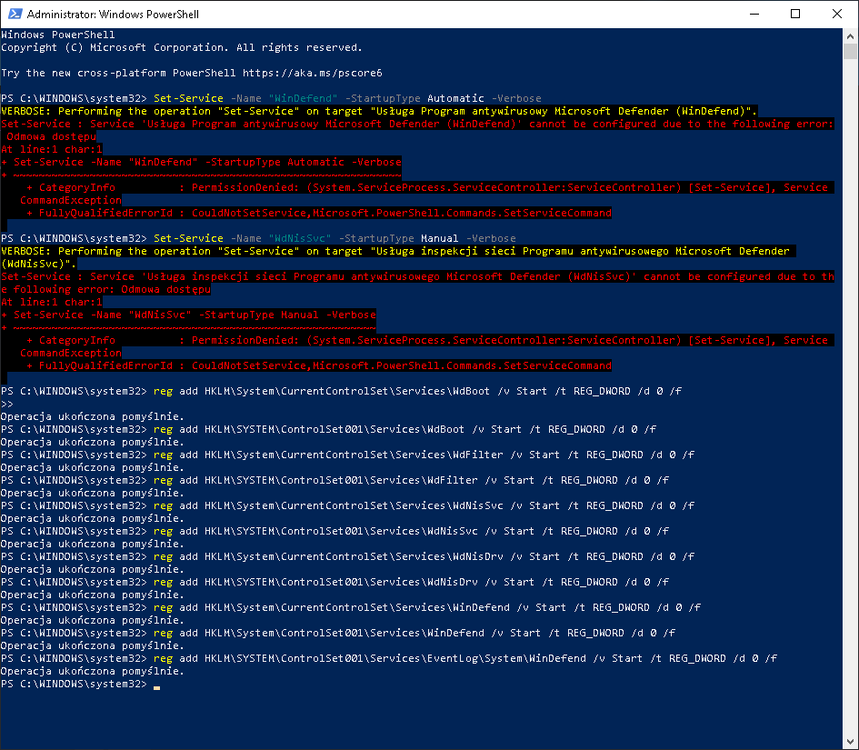Click the first 'At line:1 char:1' error line
This screenshot has width=859, height=750.
click(51, 150)
